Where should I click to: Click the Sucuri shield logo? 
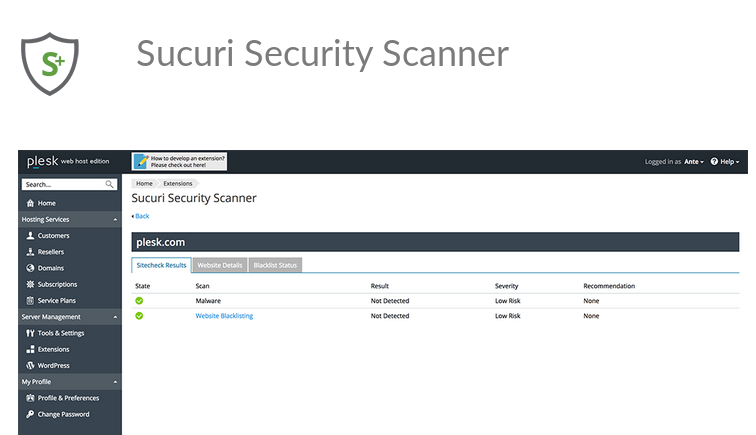pyautogui.click(x=50, y=64)
